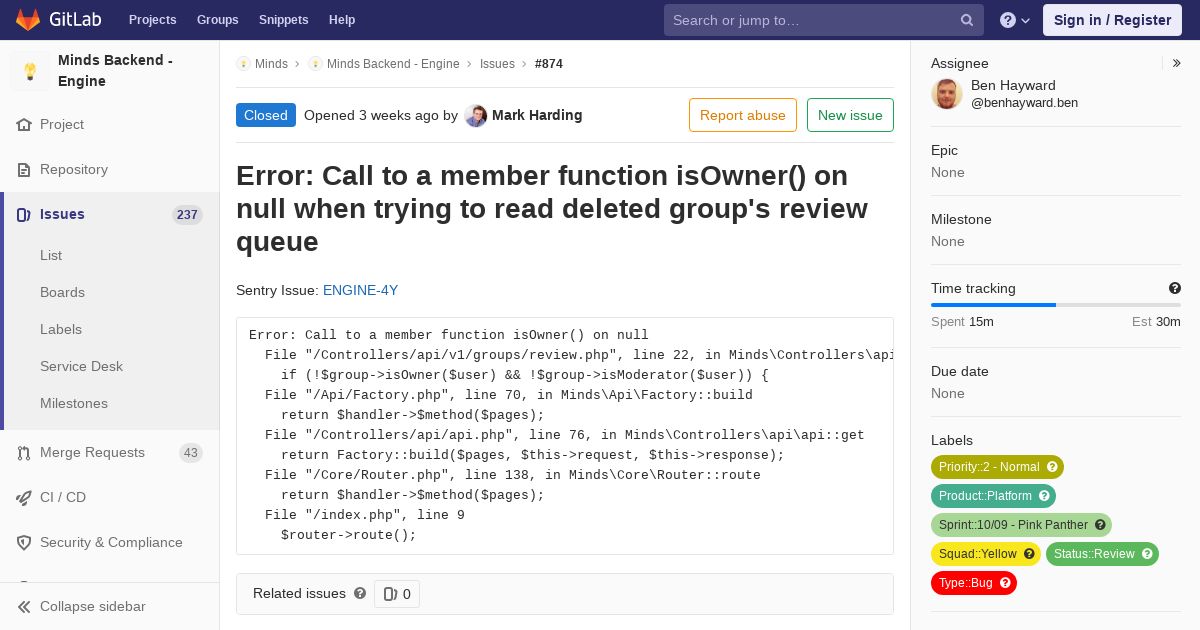This screenshot has height=630, width=1200.
Task: Open Help in the top navigation
Action: point(342,20)
